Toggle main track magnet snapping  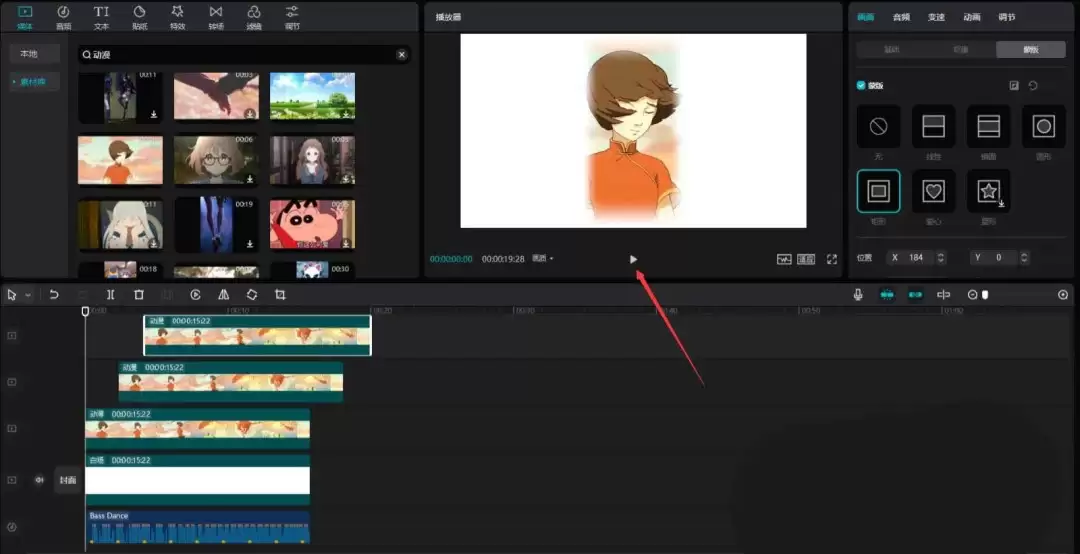coord(887,295)
